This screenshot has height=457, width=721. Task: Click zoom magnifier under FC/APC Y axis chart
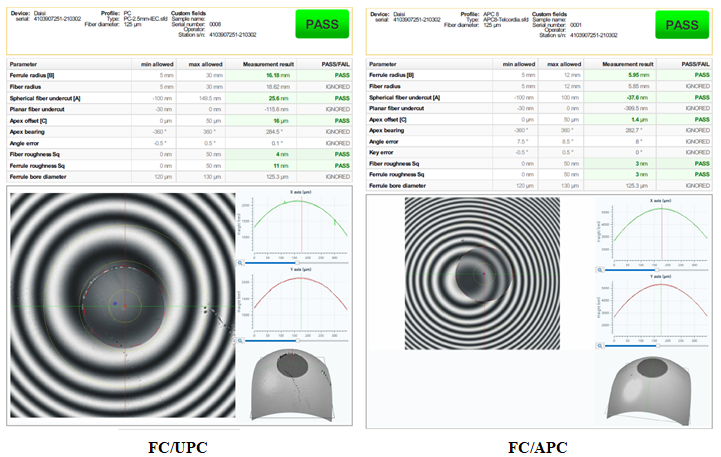tap(599, 346)
